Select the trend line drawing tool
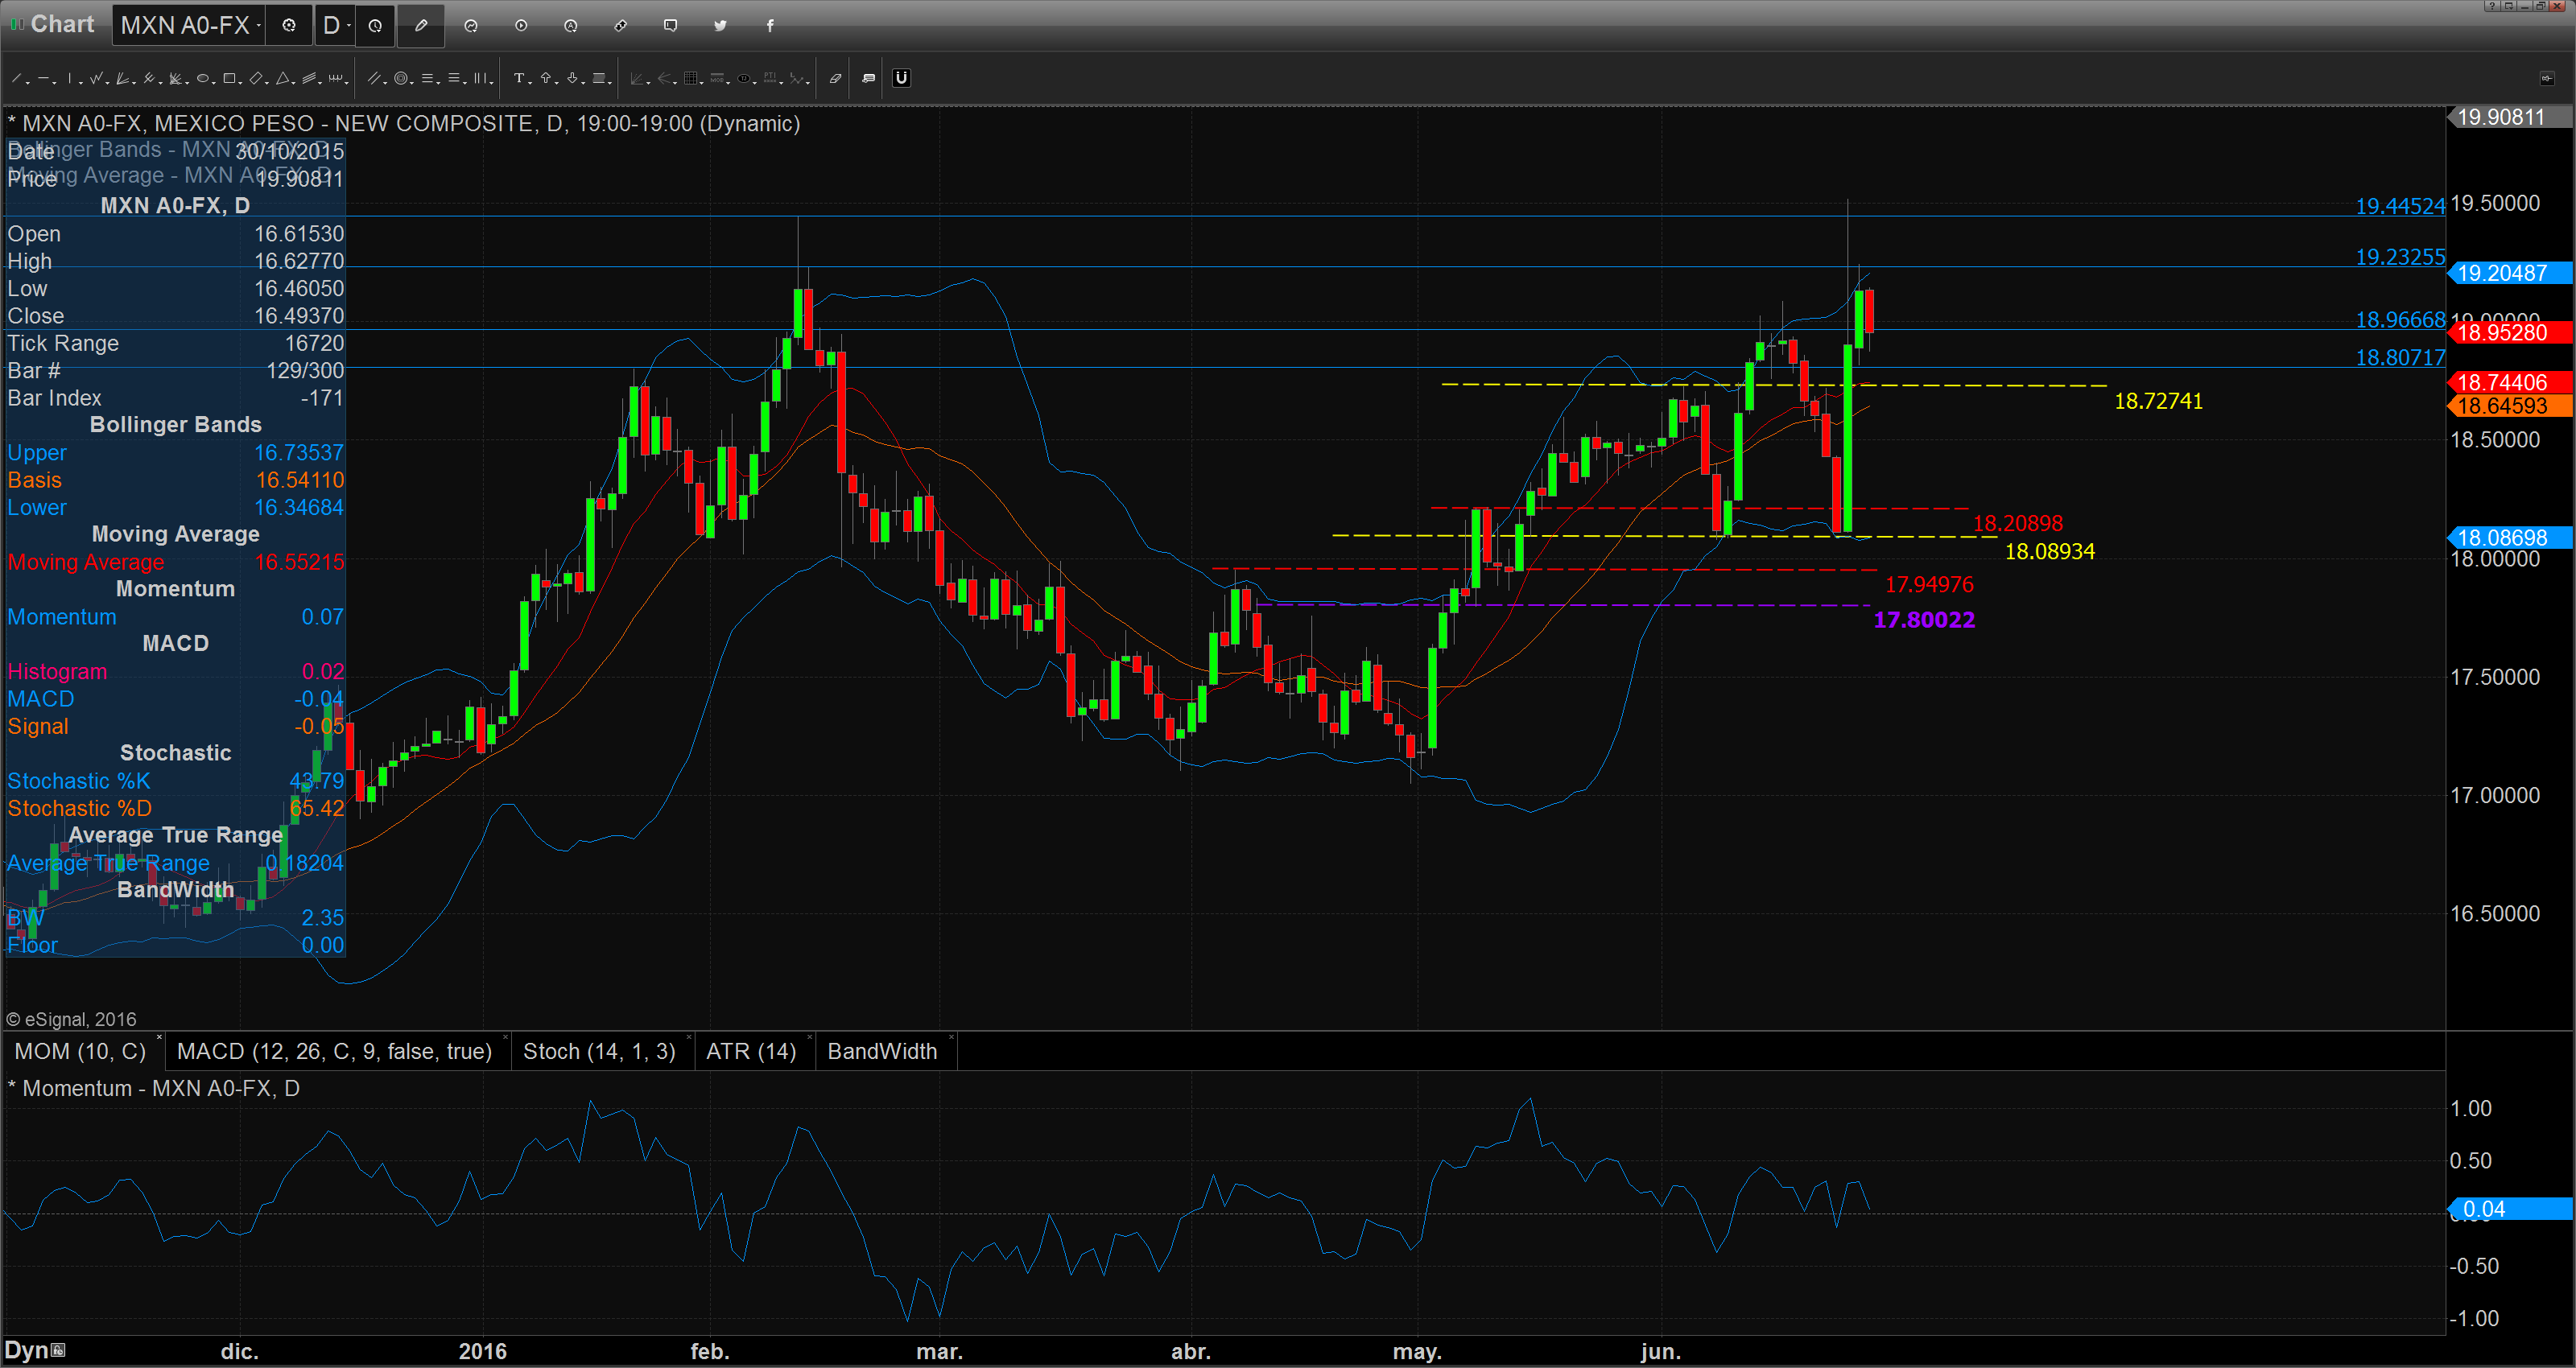Image resolution: width=2576 pixels, height=1368 pixels. click(x=16, y=78)
